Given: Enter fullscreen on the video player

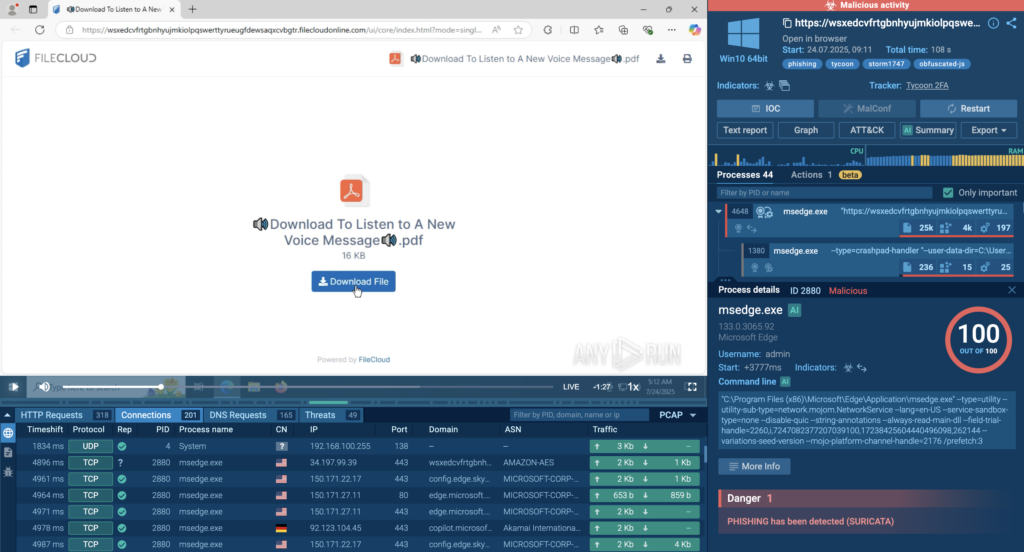Looking at the screenshot, I should [691, 386].
